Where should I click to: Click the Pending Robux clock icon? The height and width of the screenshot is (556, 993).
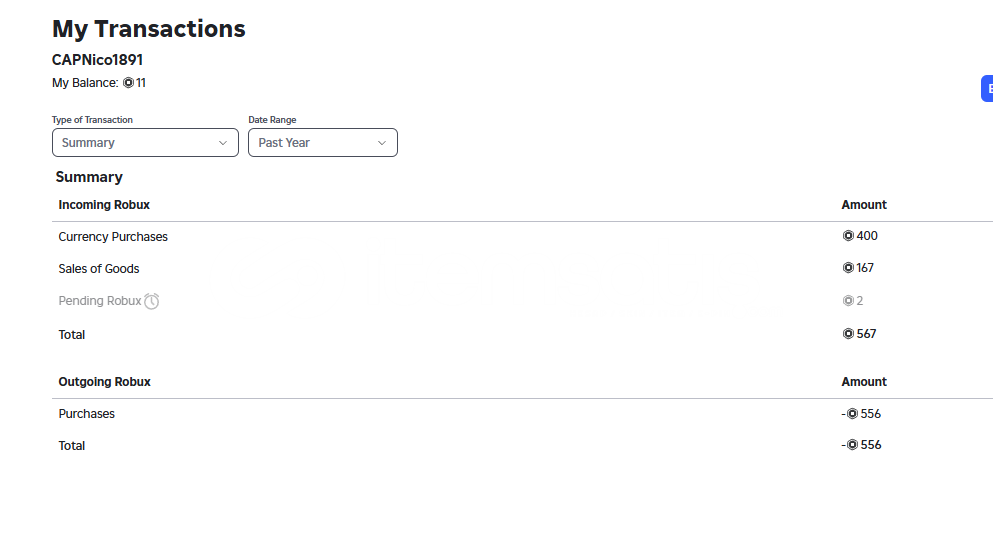point(151,301)
